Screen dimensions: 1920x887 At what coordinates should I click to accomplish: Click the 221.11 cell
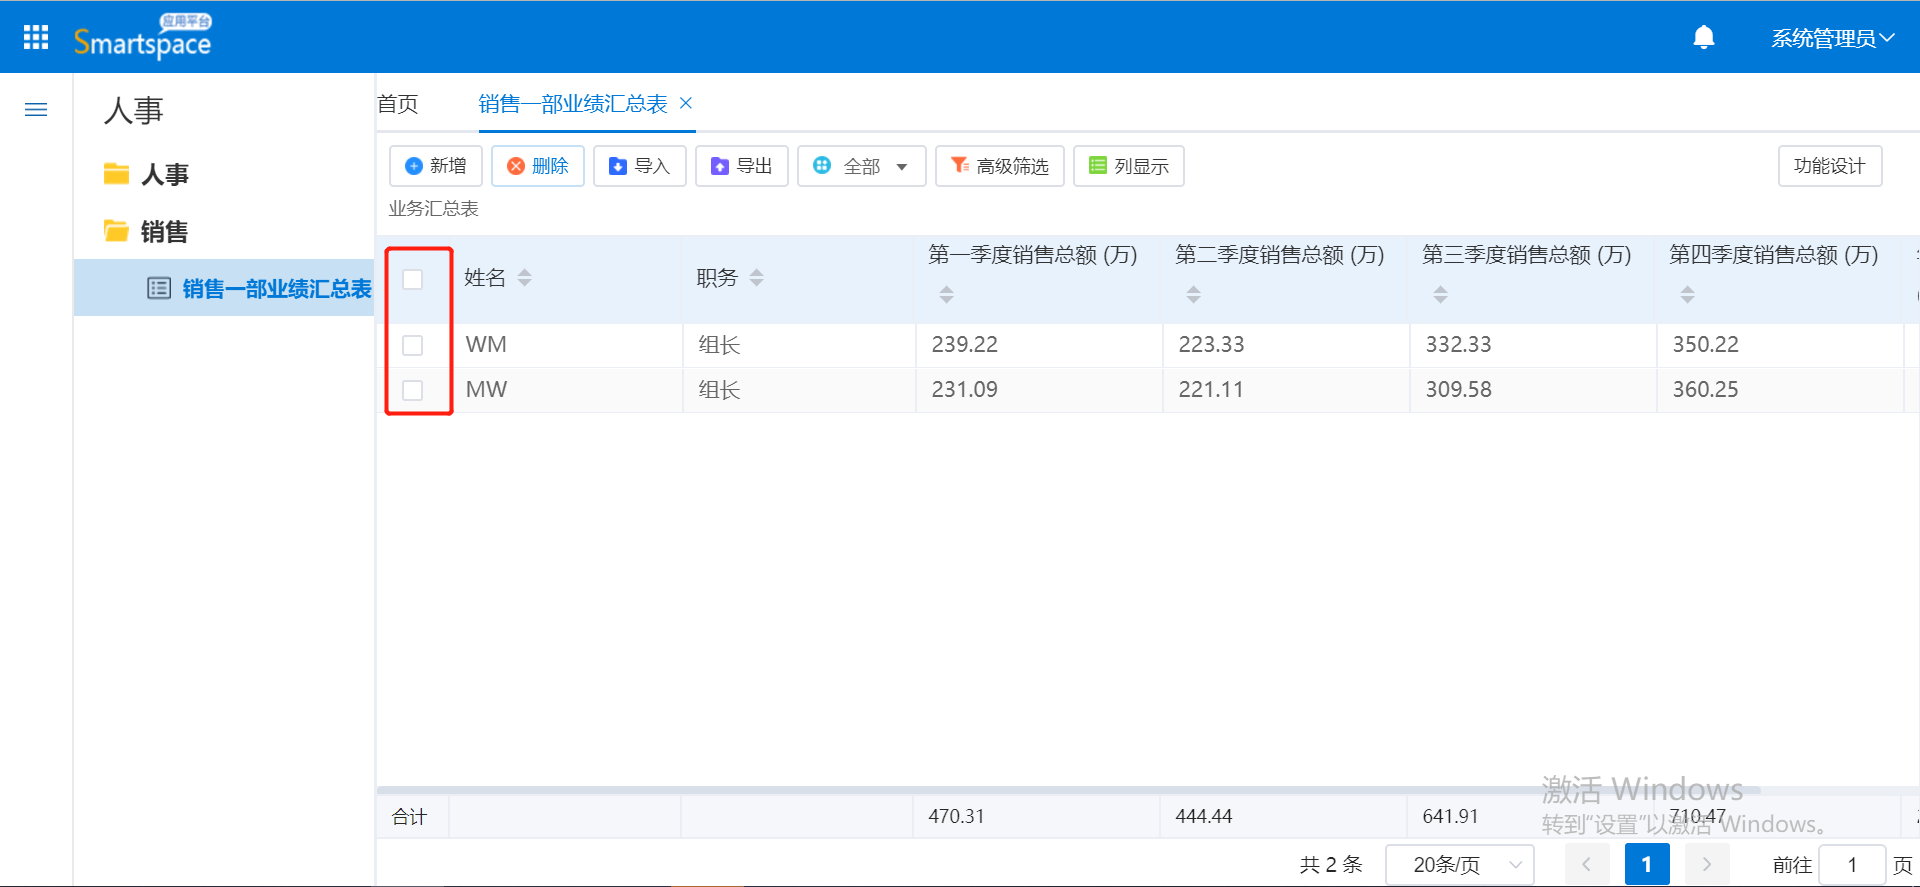(x=1286, y=390)
